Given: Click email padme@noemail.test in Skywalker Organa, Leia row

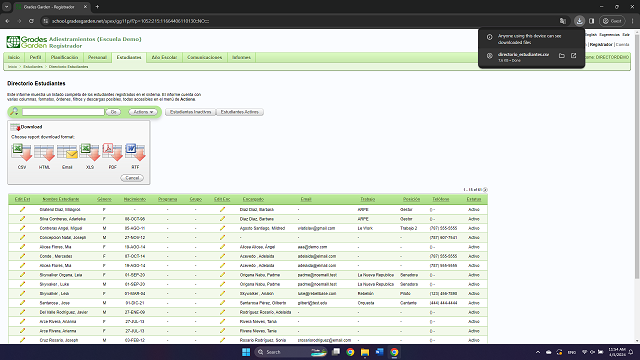Looking at the screenshot, I should [317, 275].
